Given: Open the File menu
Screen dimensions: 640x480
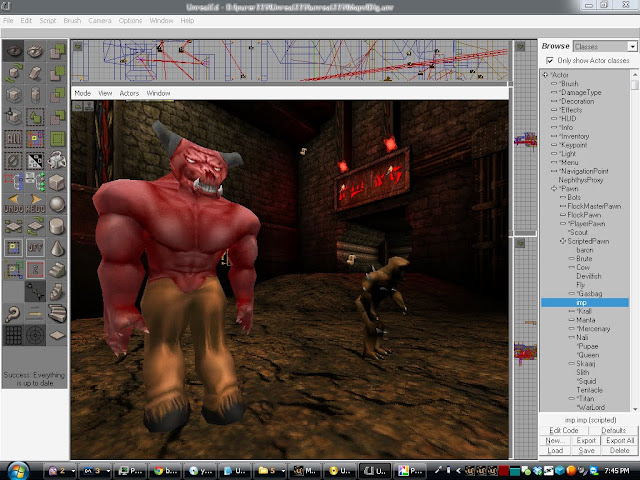Looking at the screenshot, I should point(8,20).
